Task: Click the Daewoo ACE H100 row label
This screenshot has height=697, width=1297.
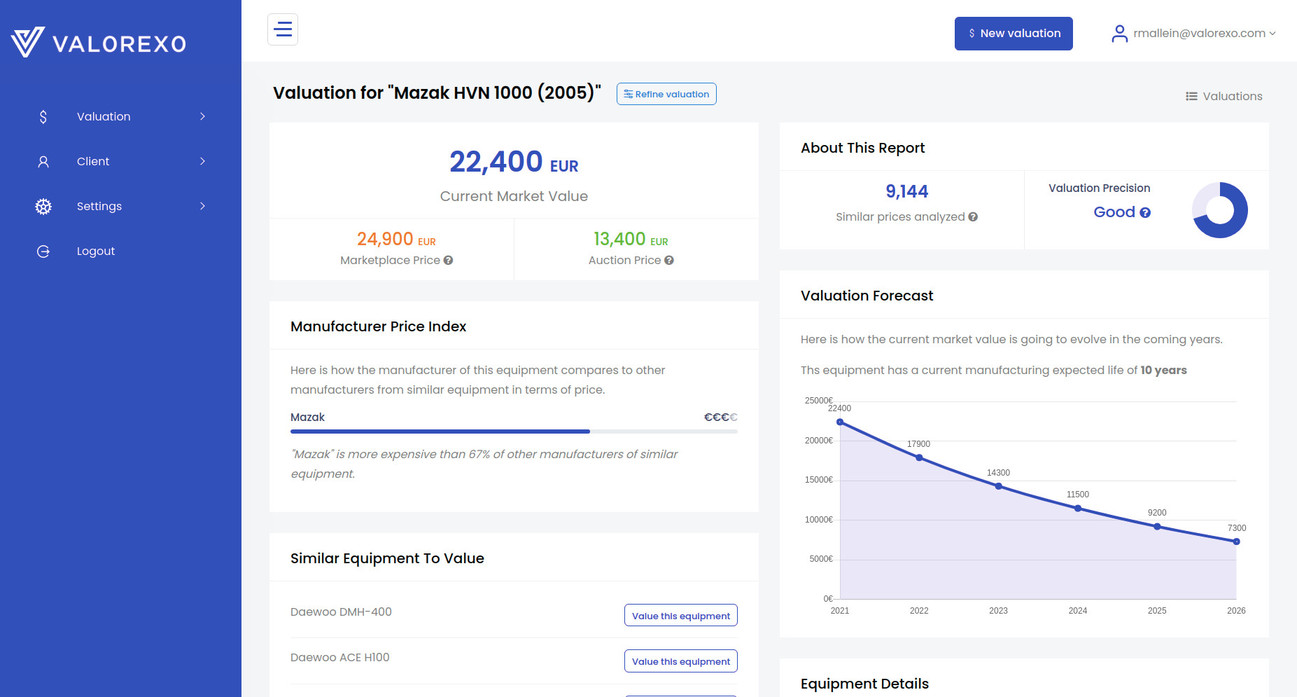Action: pyautogui.click(x=340, y=658)
